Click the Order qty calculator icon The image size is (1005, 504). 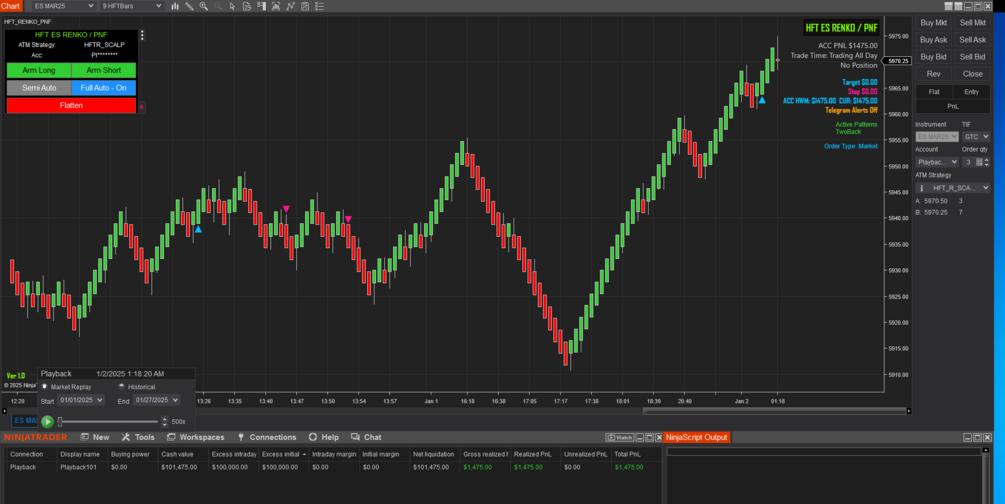pyautogui.click(x=979, y=162)
